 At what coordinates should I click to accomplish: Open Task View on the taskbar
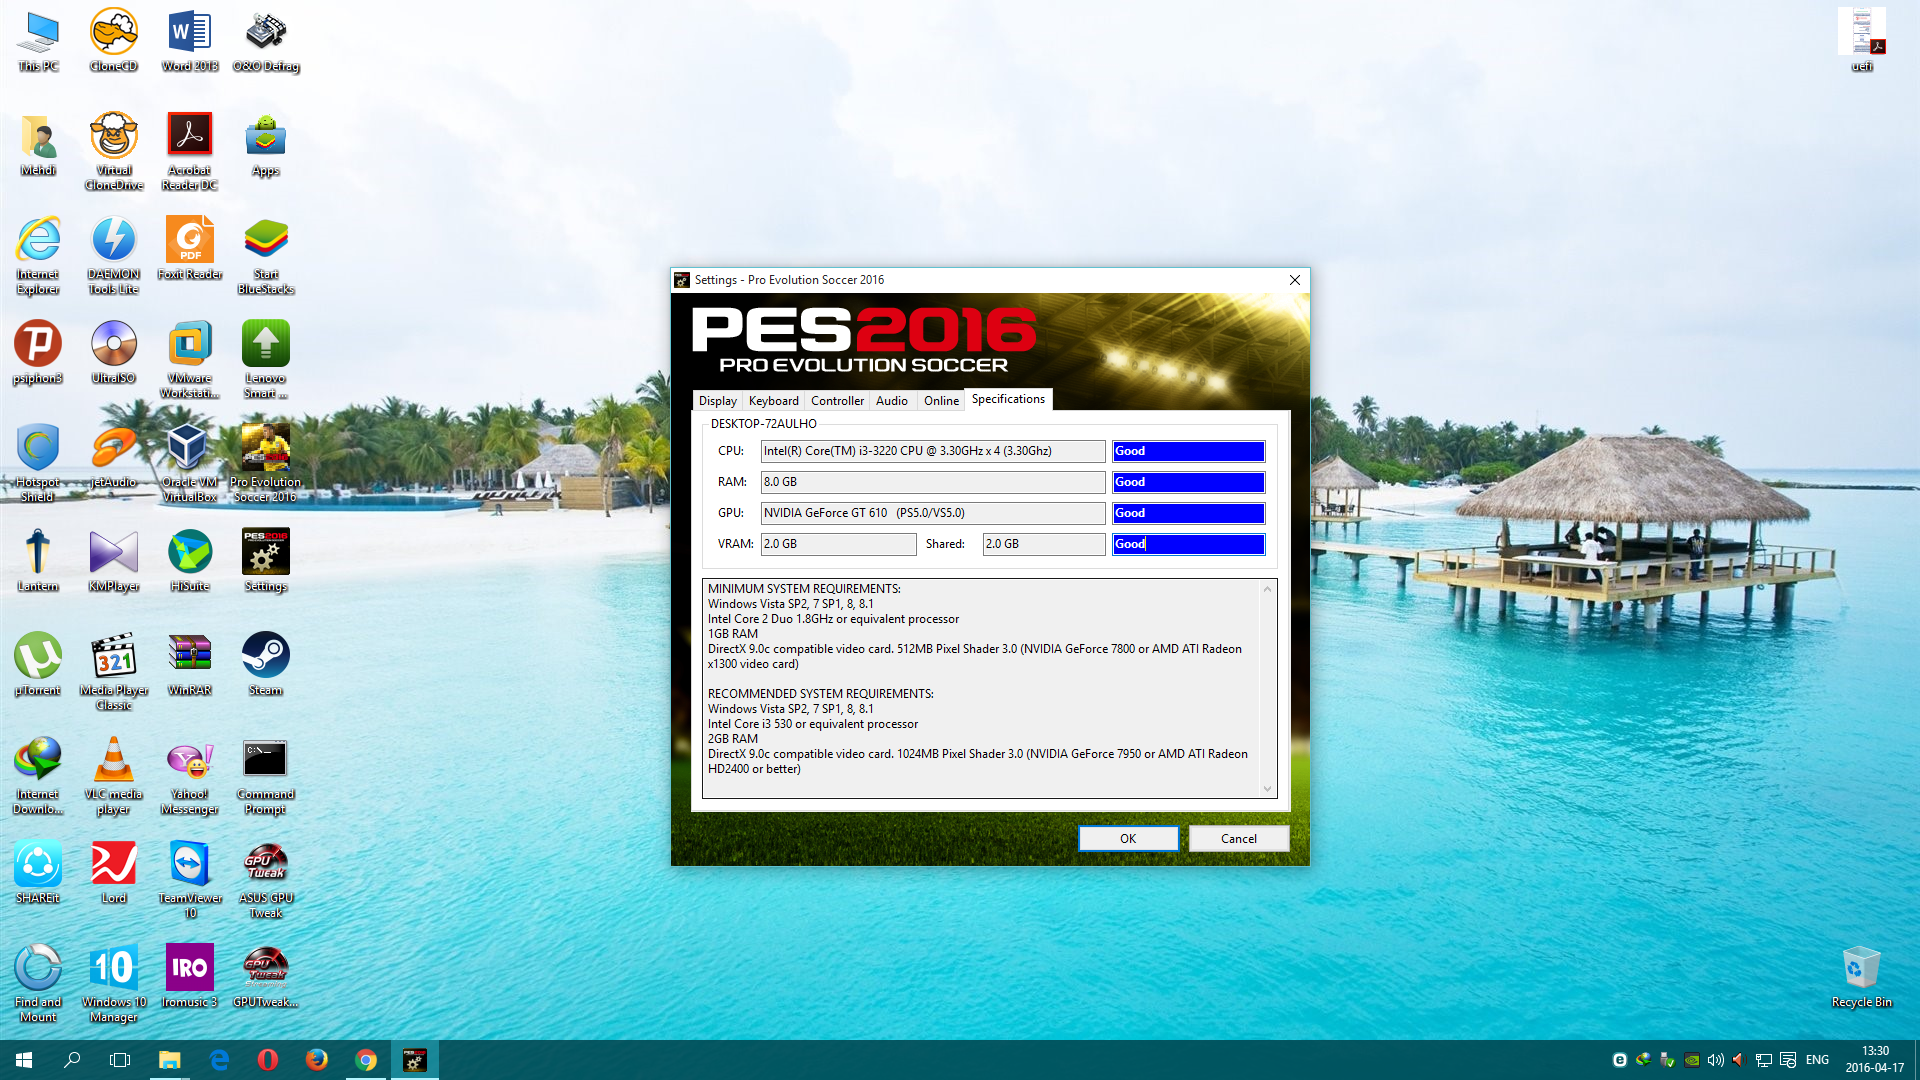[120, 1060]
